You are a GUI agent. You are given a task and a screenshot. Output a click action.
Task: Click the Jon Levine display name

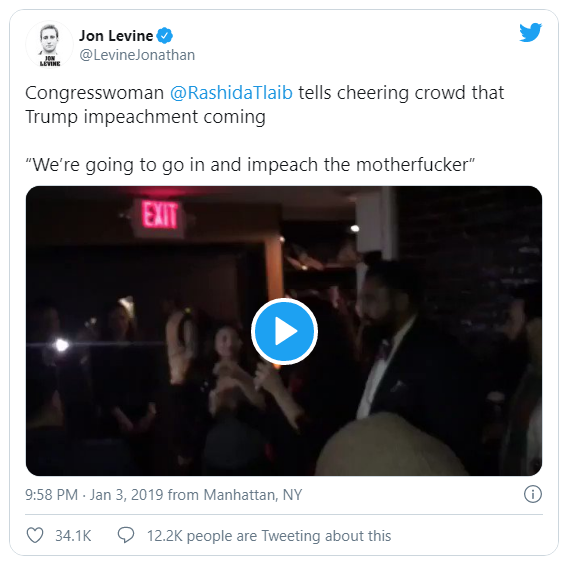[x=116, y=36]
